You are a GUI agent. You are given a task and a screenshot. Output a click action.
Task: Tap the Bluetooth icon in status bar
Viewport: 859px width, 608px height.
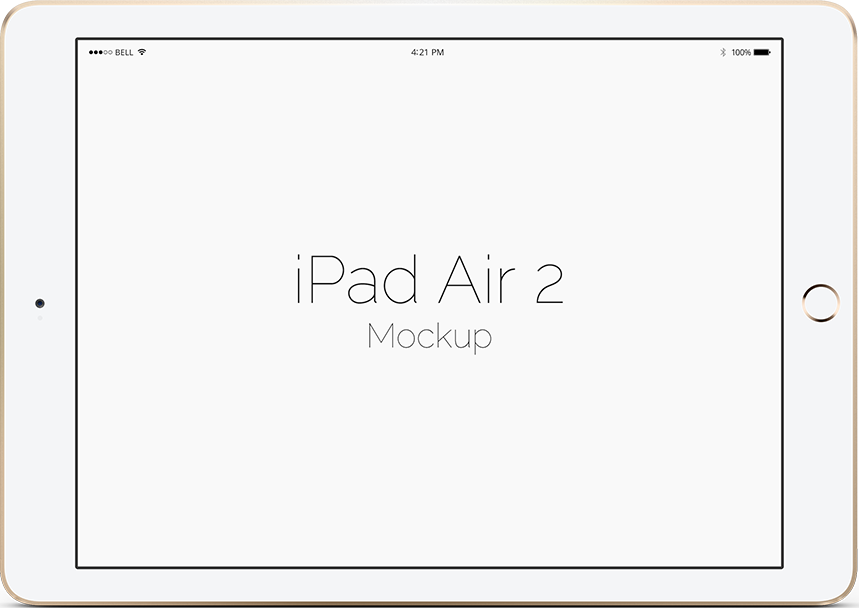coord(723,52)
